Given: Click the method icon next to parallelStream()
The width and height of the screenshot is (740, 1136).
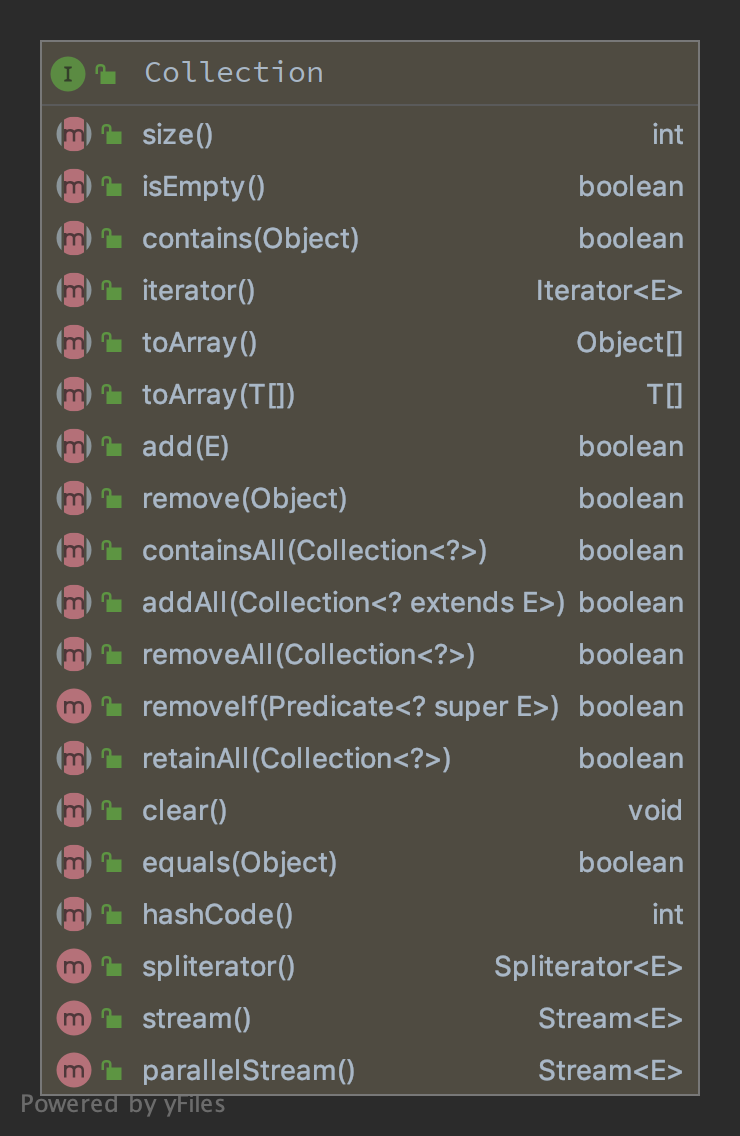Looking at the screenshot, I should (73, 1071).
